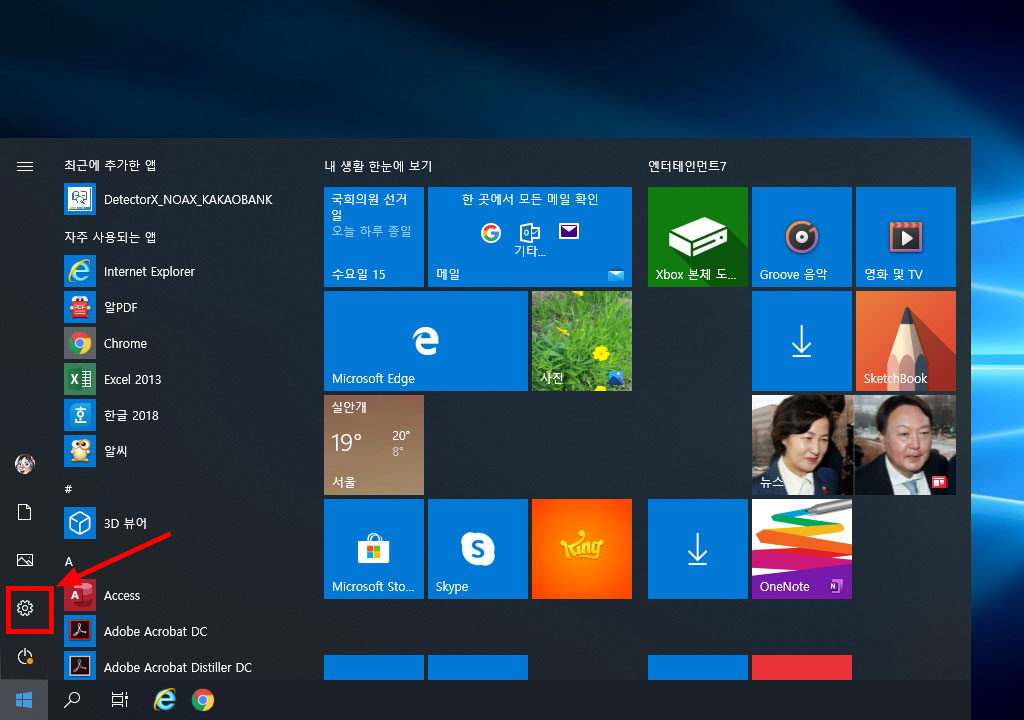Open Xbox 본체 도우미 tile
The width and height of the screenshot is (1024, 720).
pos(697,237)
